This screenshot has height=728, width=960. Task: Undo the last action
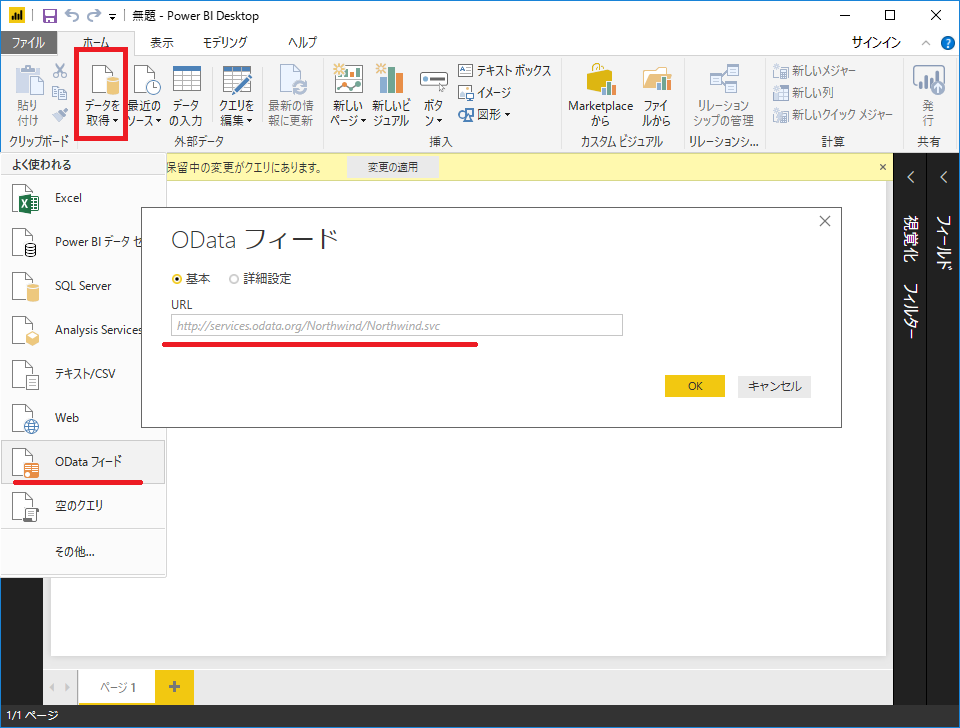pyautogui.click(x=72, y=15)
